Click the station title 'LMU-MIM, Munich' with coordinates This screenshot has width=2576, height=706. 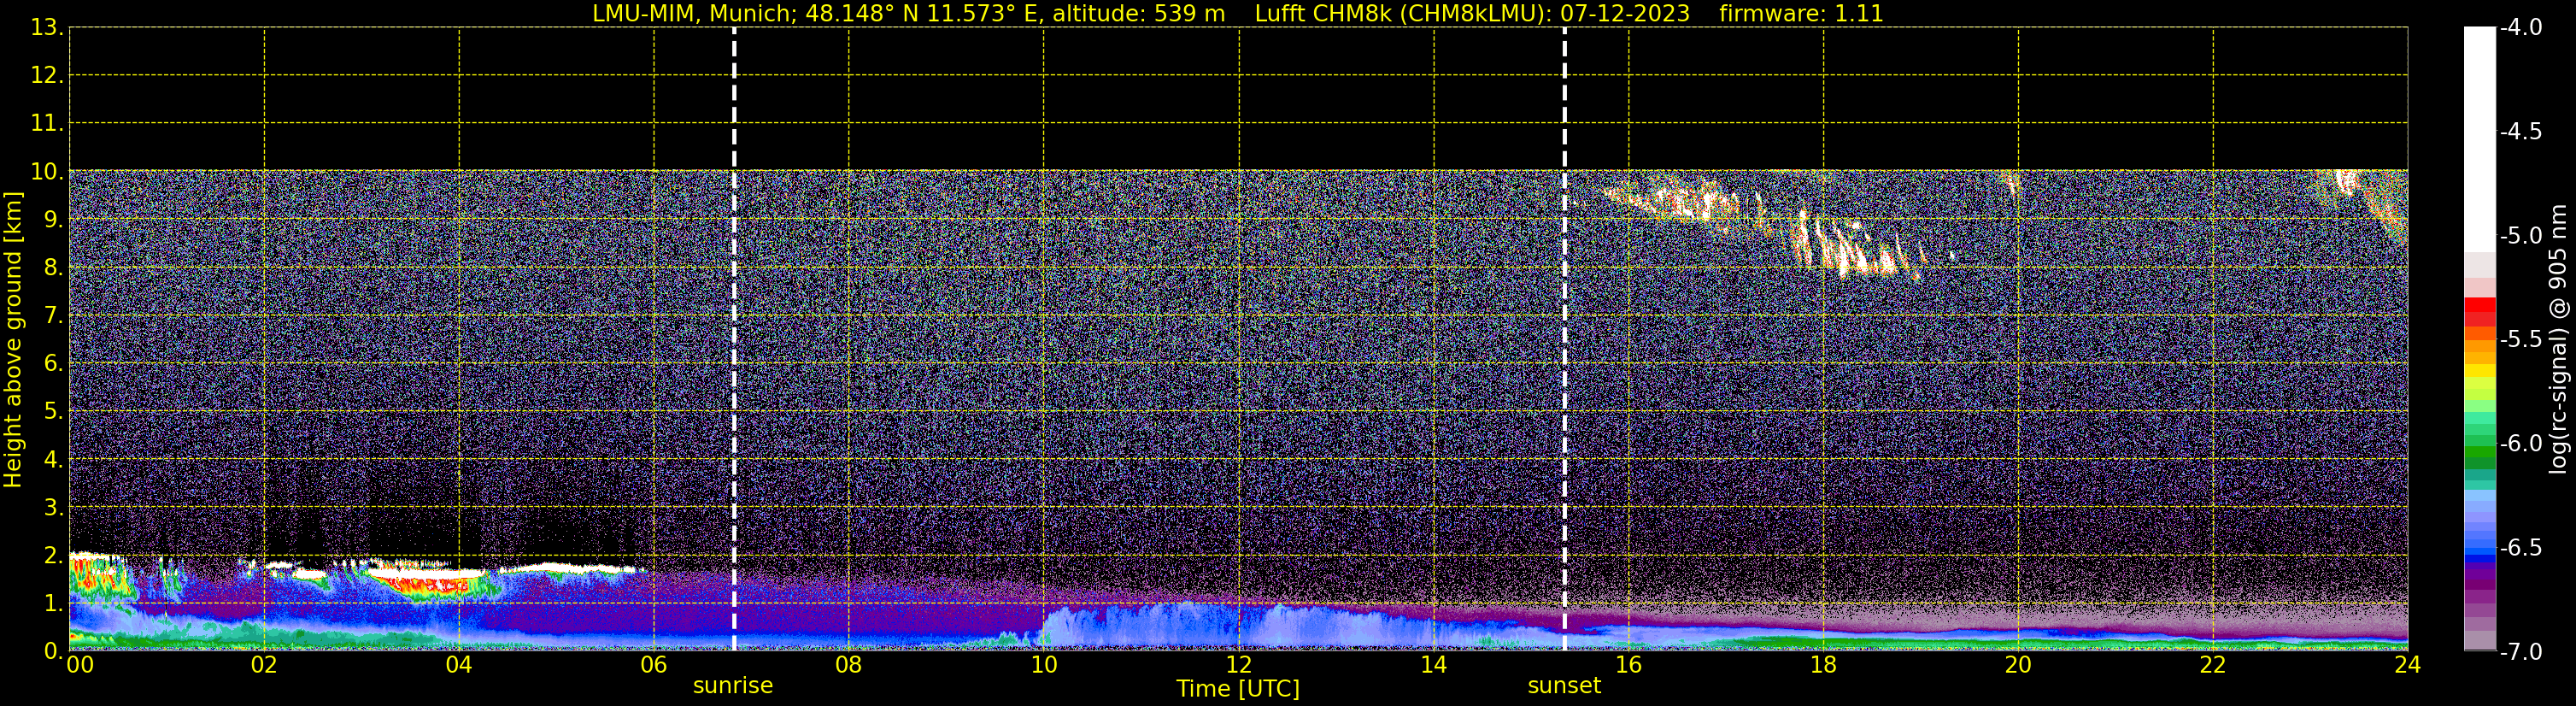click(x=909, y=14)
